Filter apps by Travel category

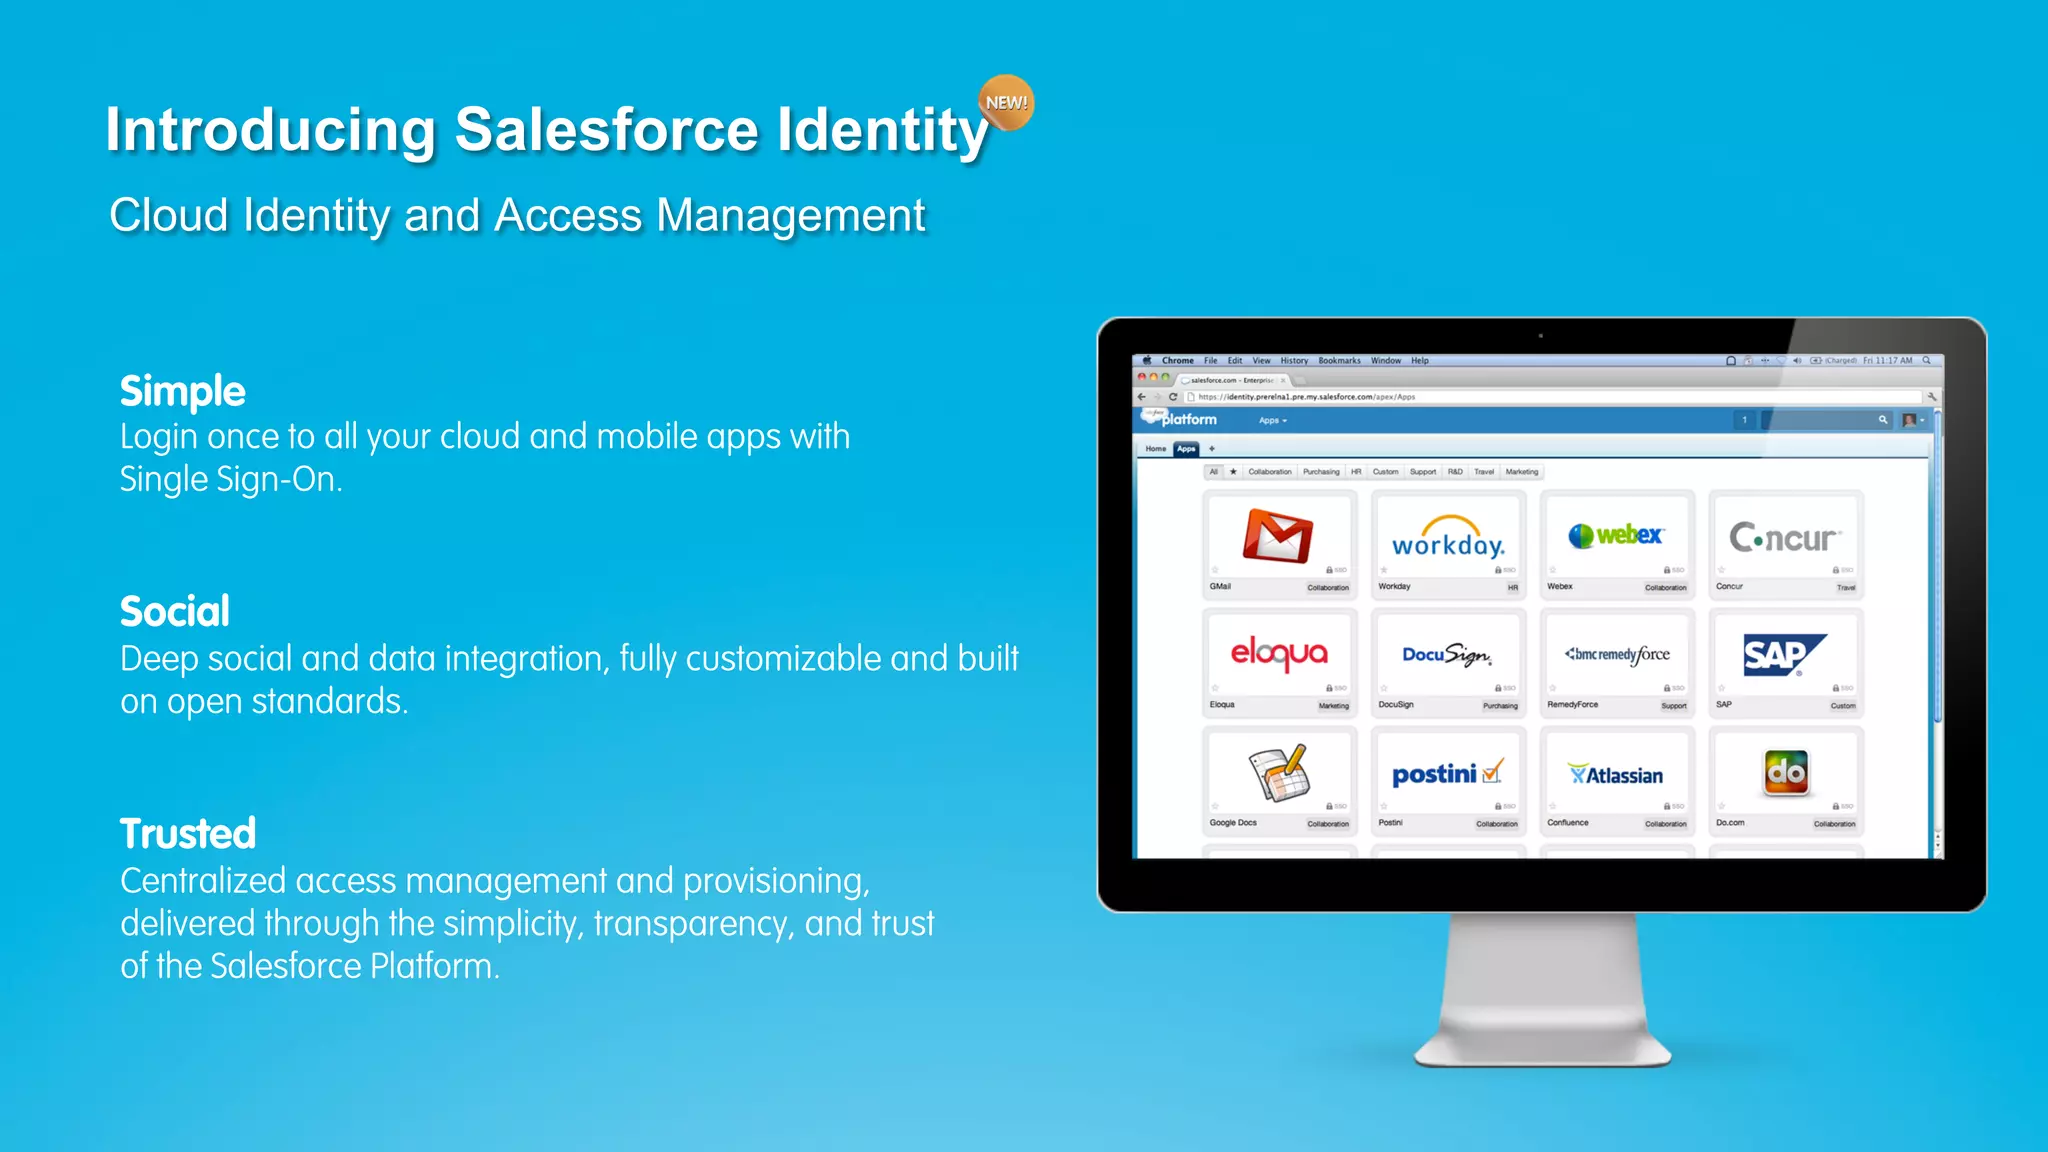pyautogui.click(x=1484, y=472)
